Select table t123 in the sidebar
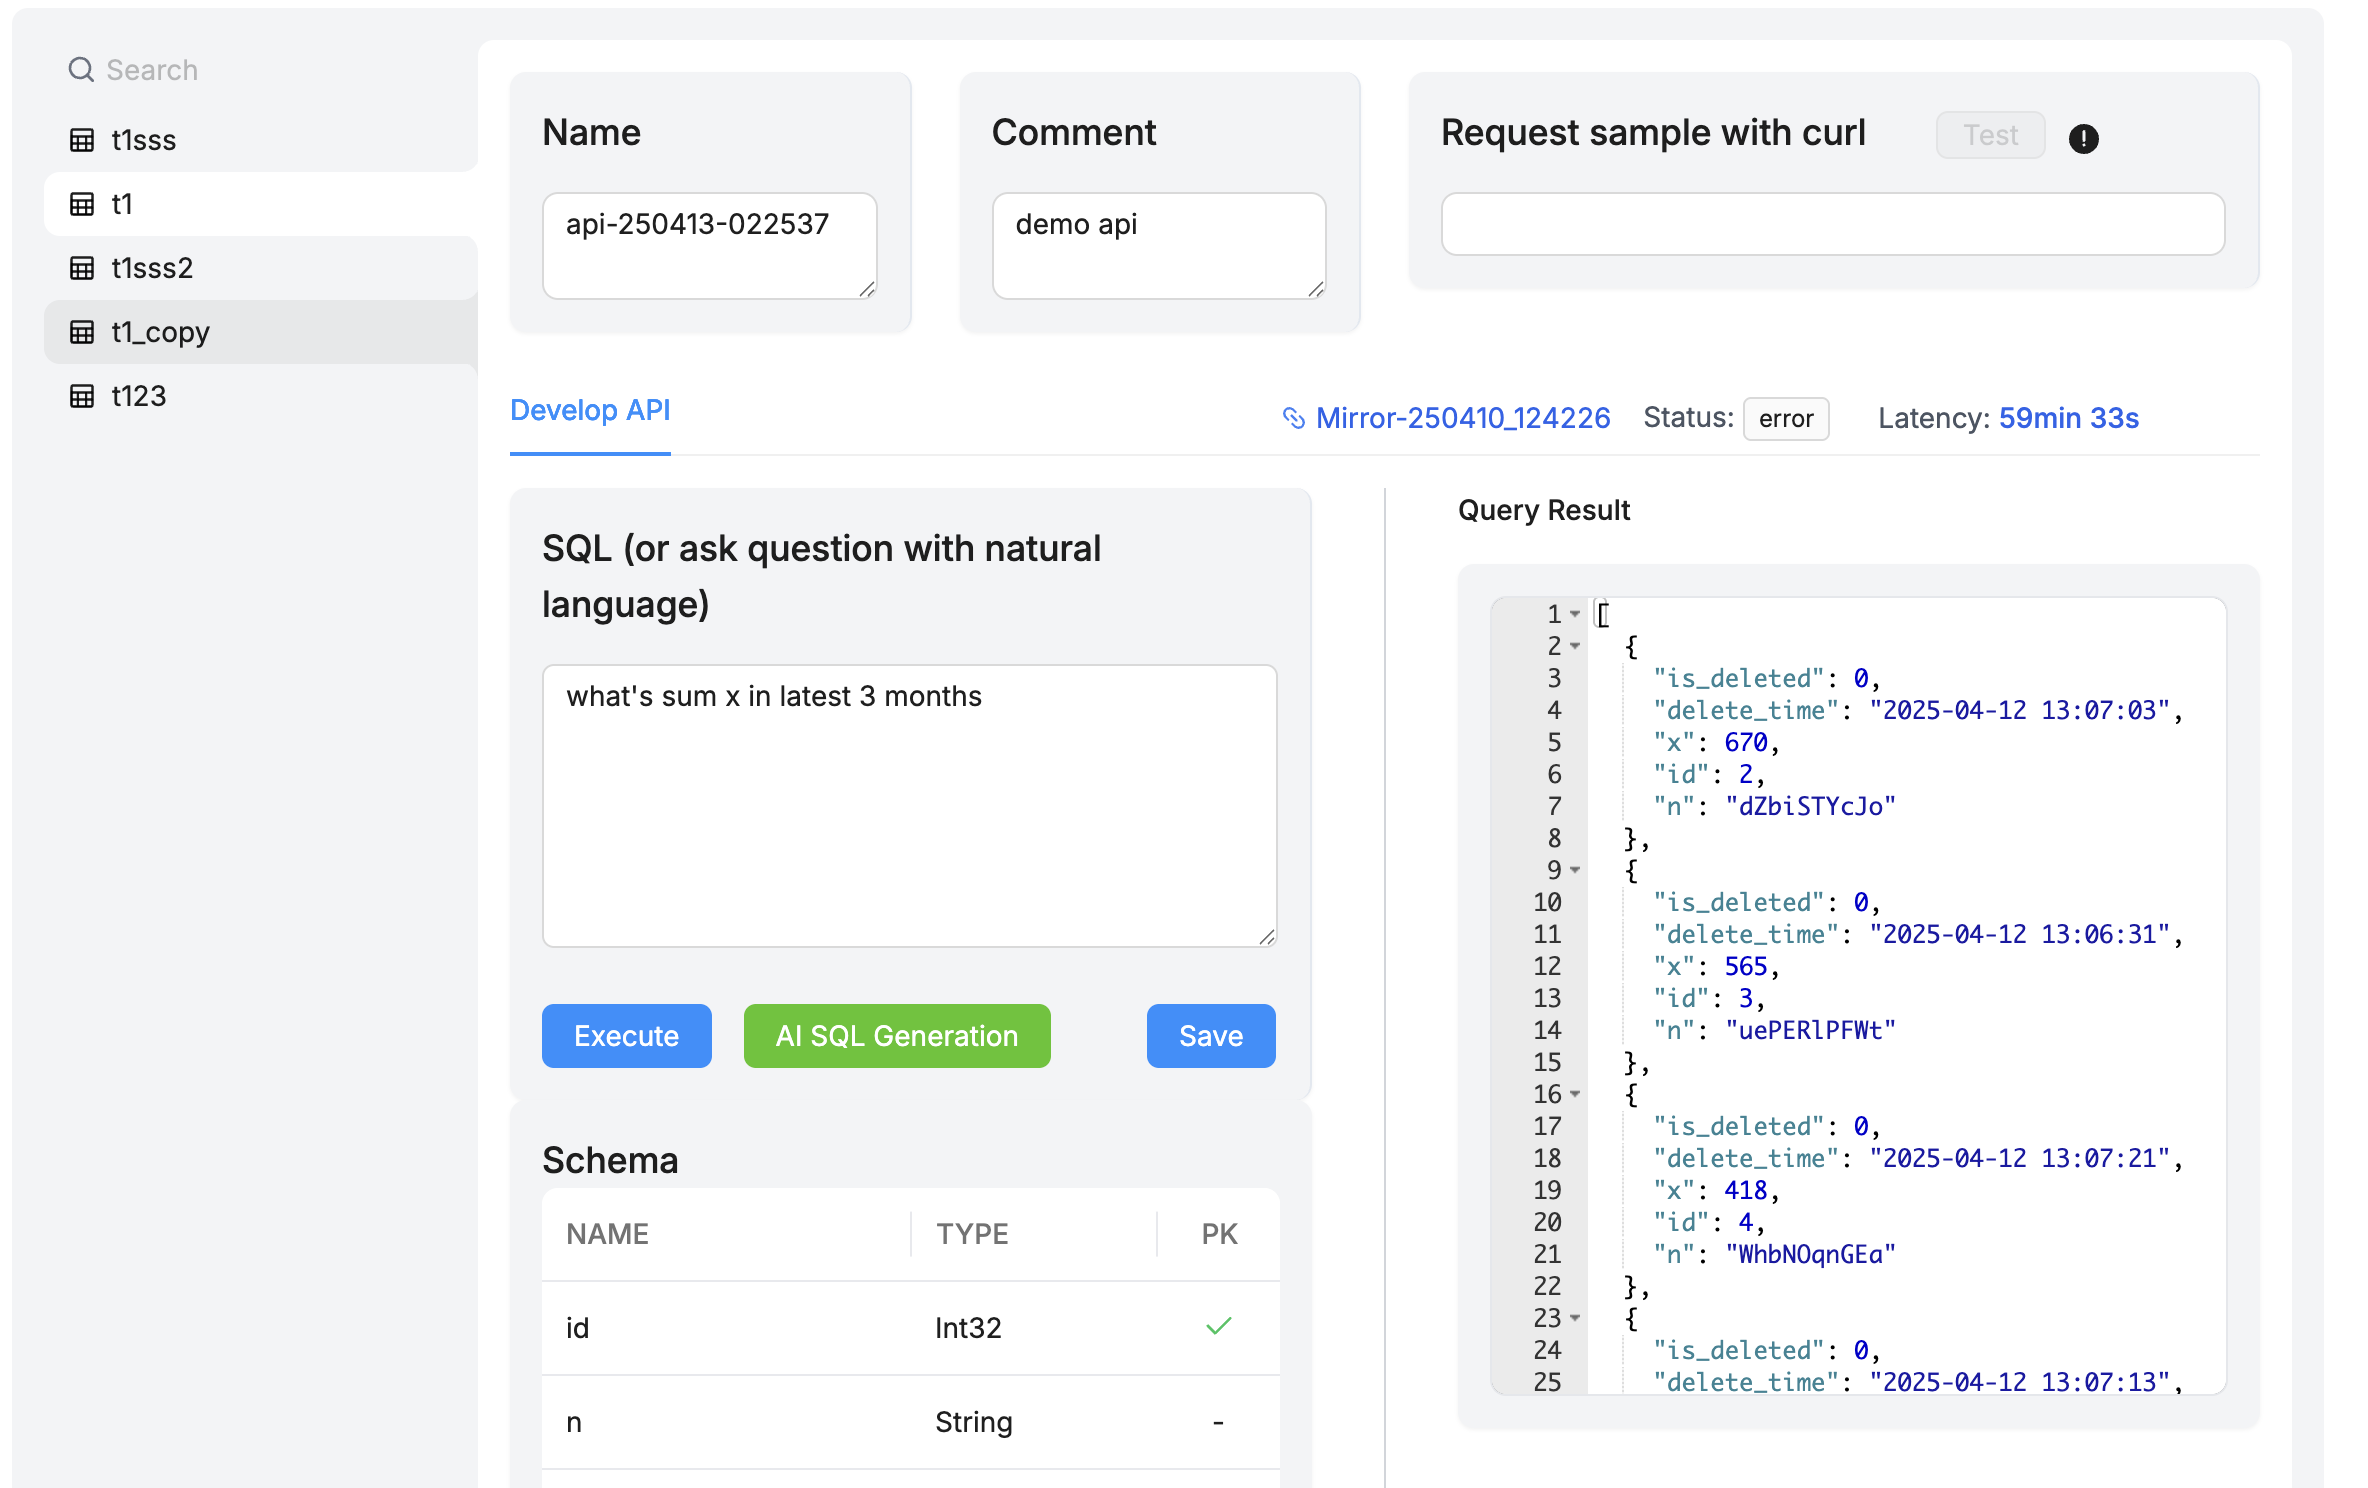Image resolution: width=2368 pixels, height=1488 pixels. (261, 396)
